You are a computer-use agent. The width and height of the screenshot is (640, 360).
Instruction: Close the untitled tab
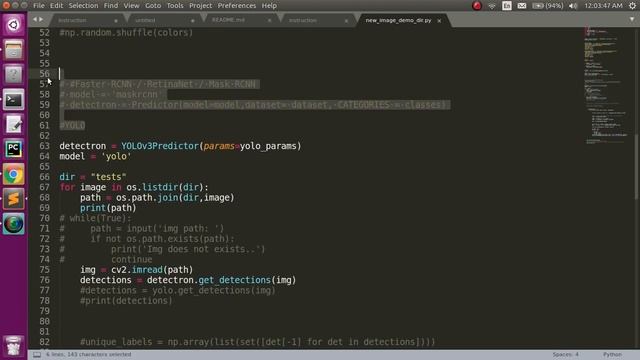[x=193, y=20]
